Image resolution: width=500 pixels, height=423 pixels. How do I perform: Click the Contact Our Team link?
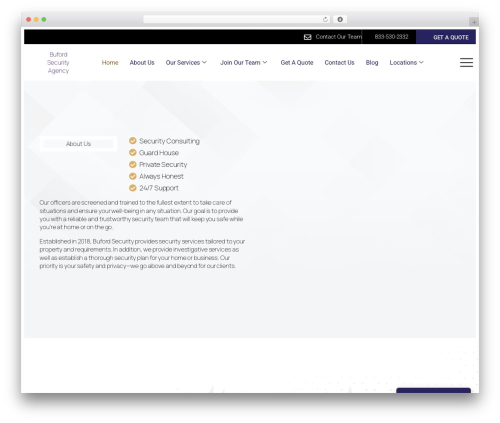[339, 37]
